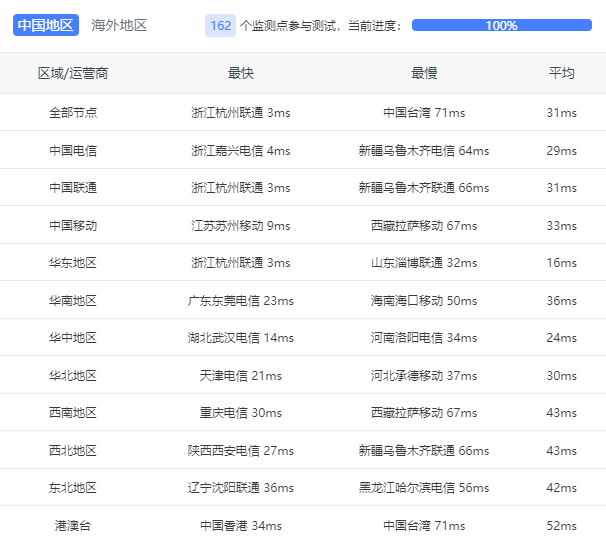Click 天津电信 21ms cell
The width and height of the screenshot is (606, 545).
click(240, 375)
